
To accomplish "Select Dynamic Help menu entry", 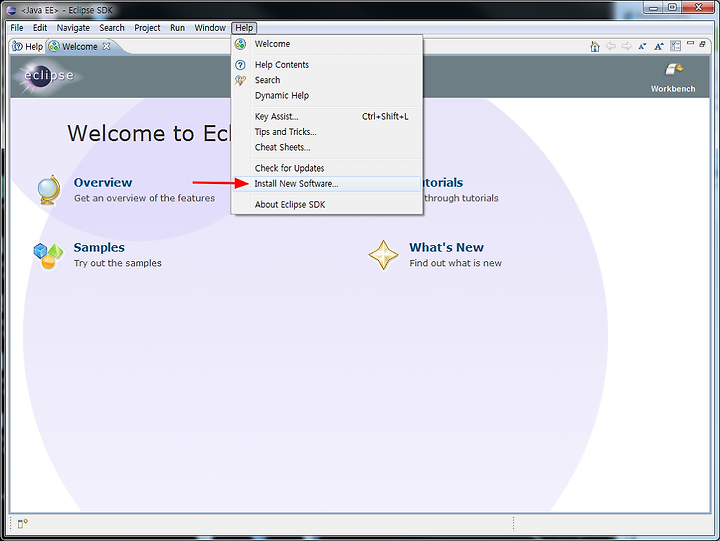I will point(327,96).
